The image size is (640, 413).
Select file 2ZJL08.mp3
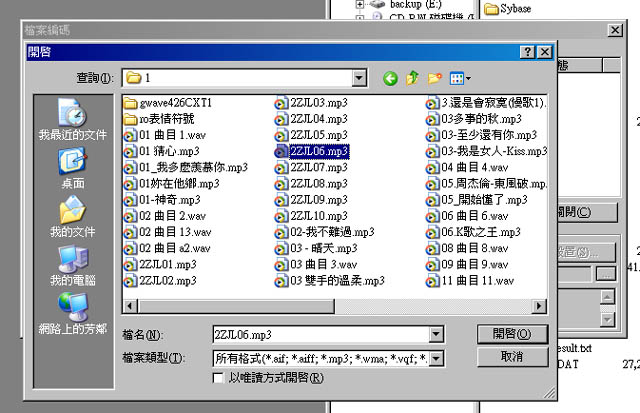coord(311,184)
